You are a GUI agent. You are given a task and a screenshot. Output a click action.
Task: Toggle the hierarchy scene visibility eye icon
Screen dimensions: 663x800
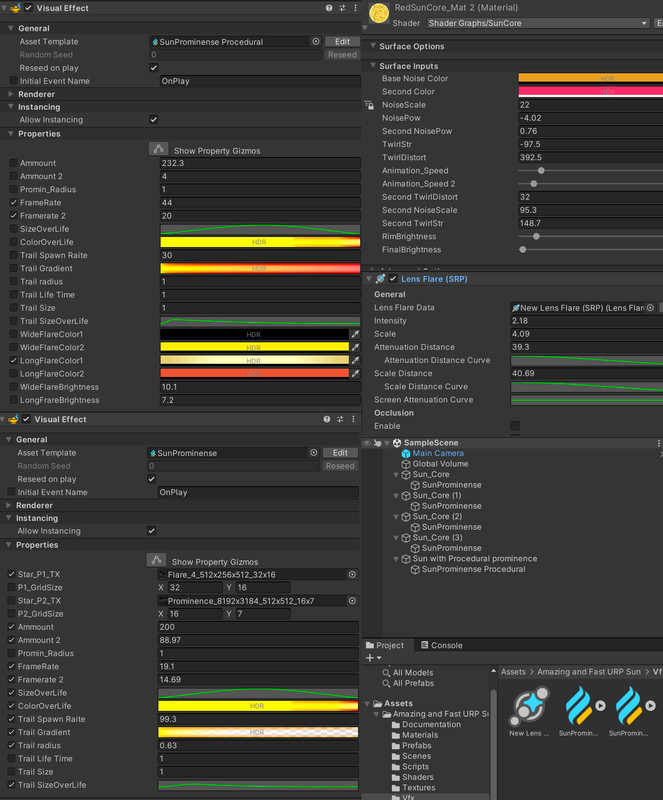(x=366, y=443)
